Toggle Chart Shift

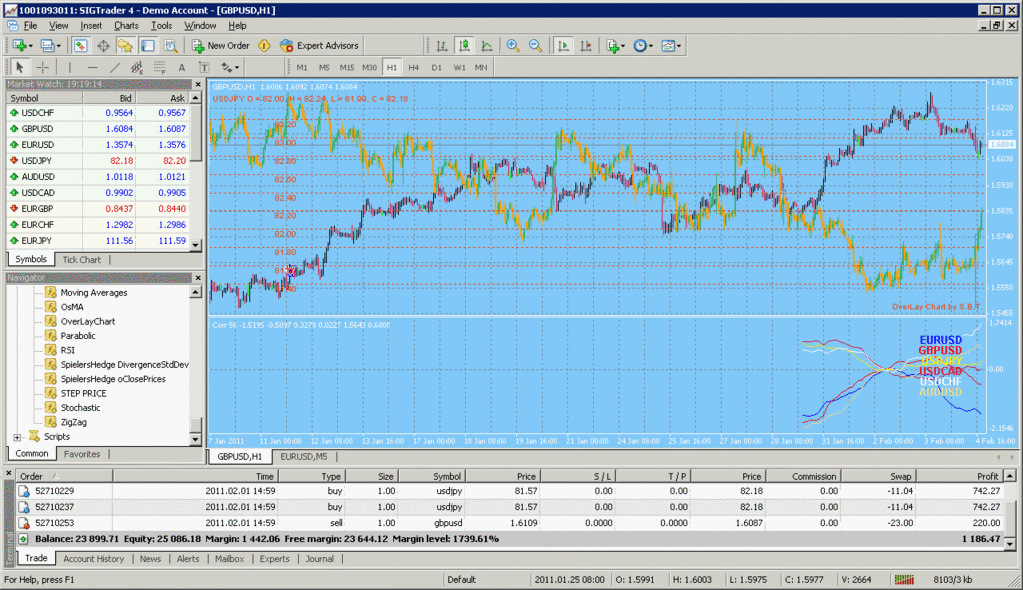586,46
